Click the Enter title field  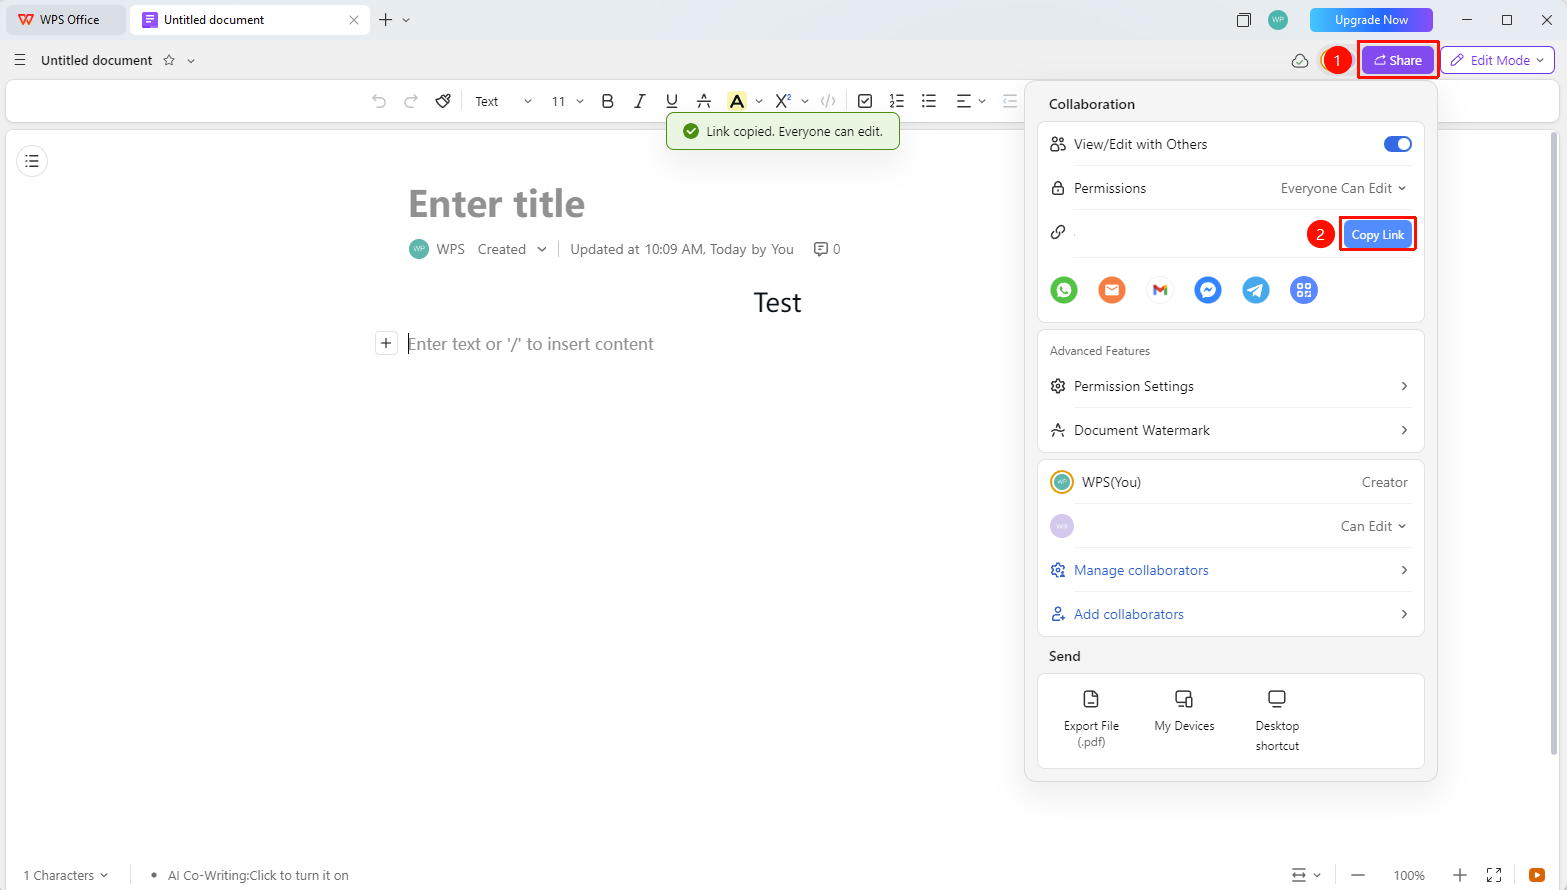pos(496,204)
